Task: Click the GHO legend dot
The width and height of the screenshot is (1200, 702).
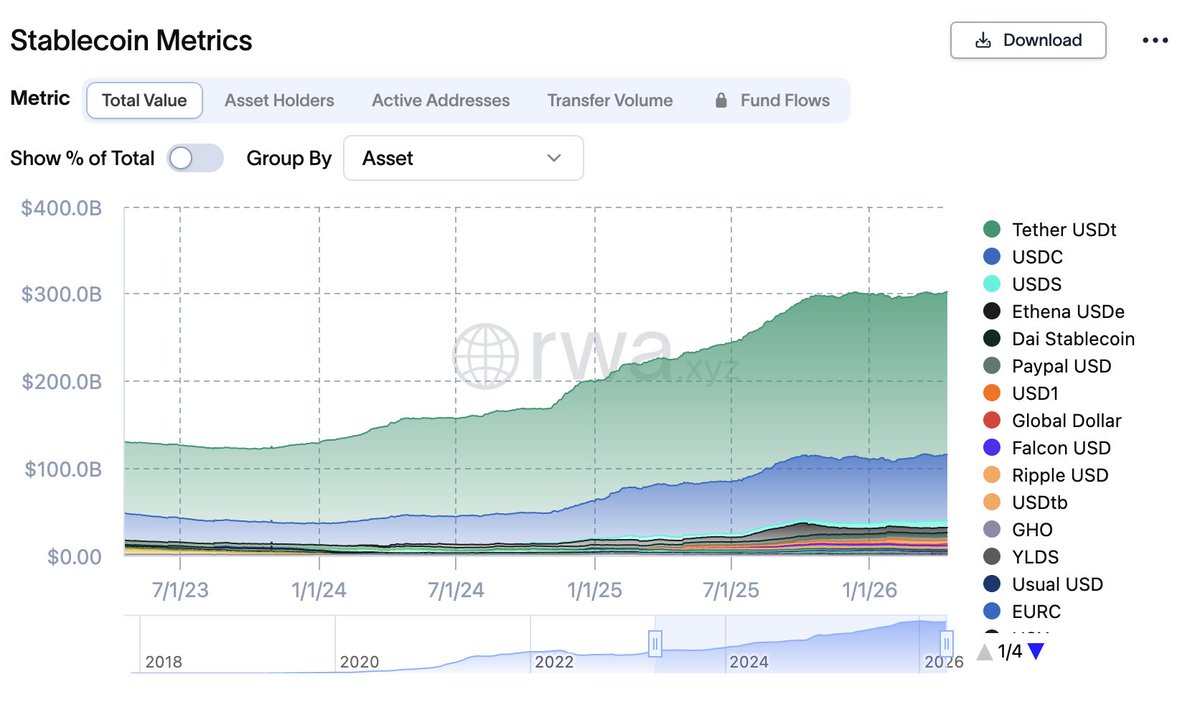Action: click(992, 530)
